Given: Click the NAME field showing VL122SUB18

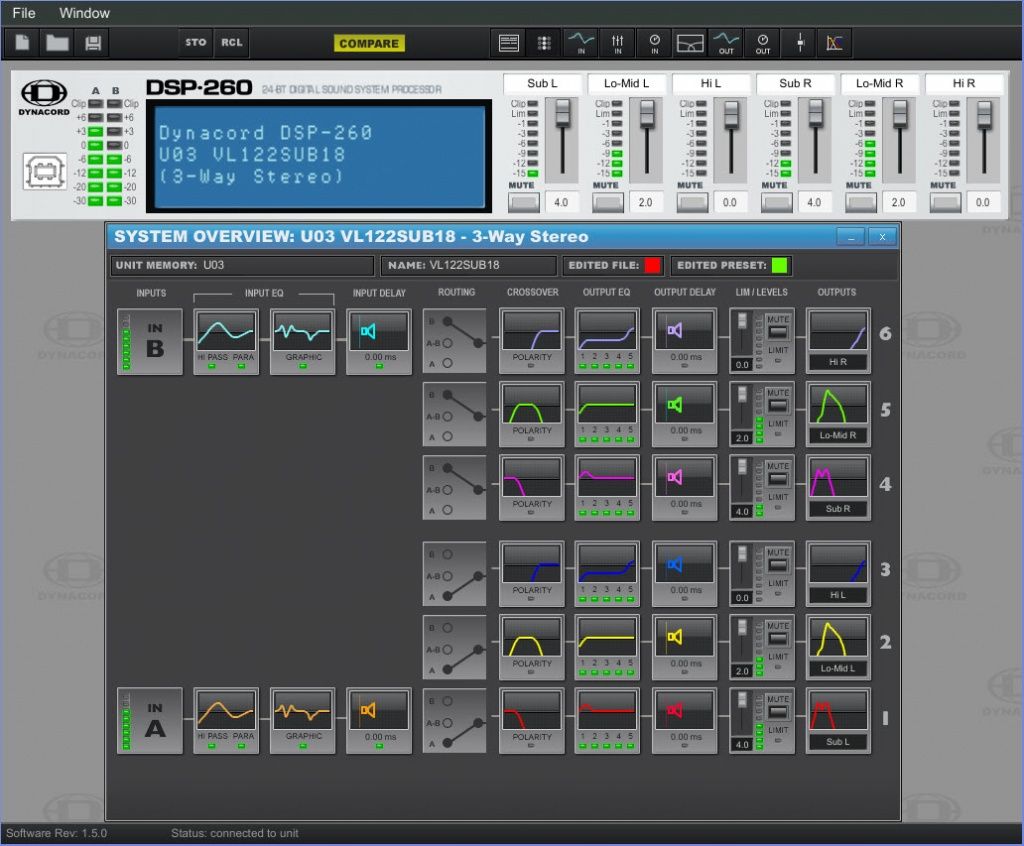Looking at the screenshot, I should tap(468, 265).
